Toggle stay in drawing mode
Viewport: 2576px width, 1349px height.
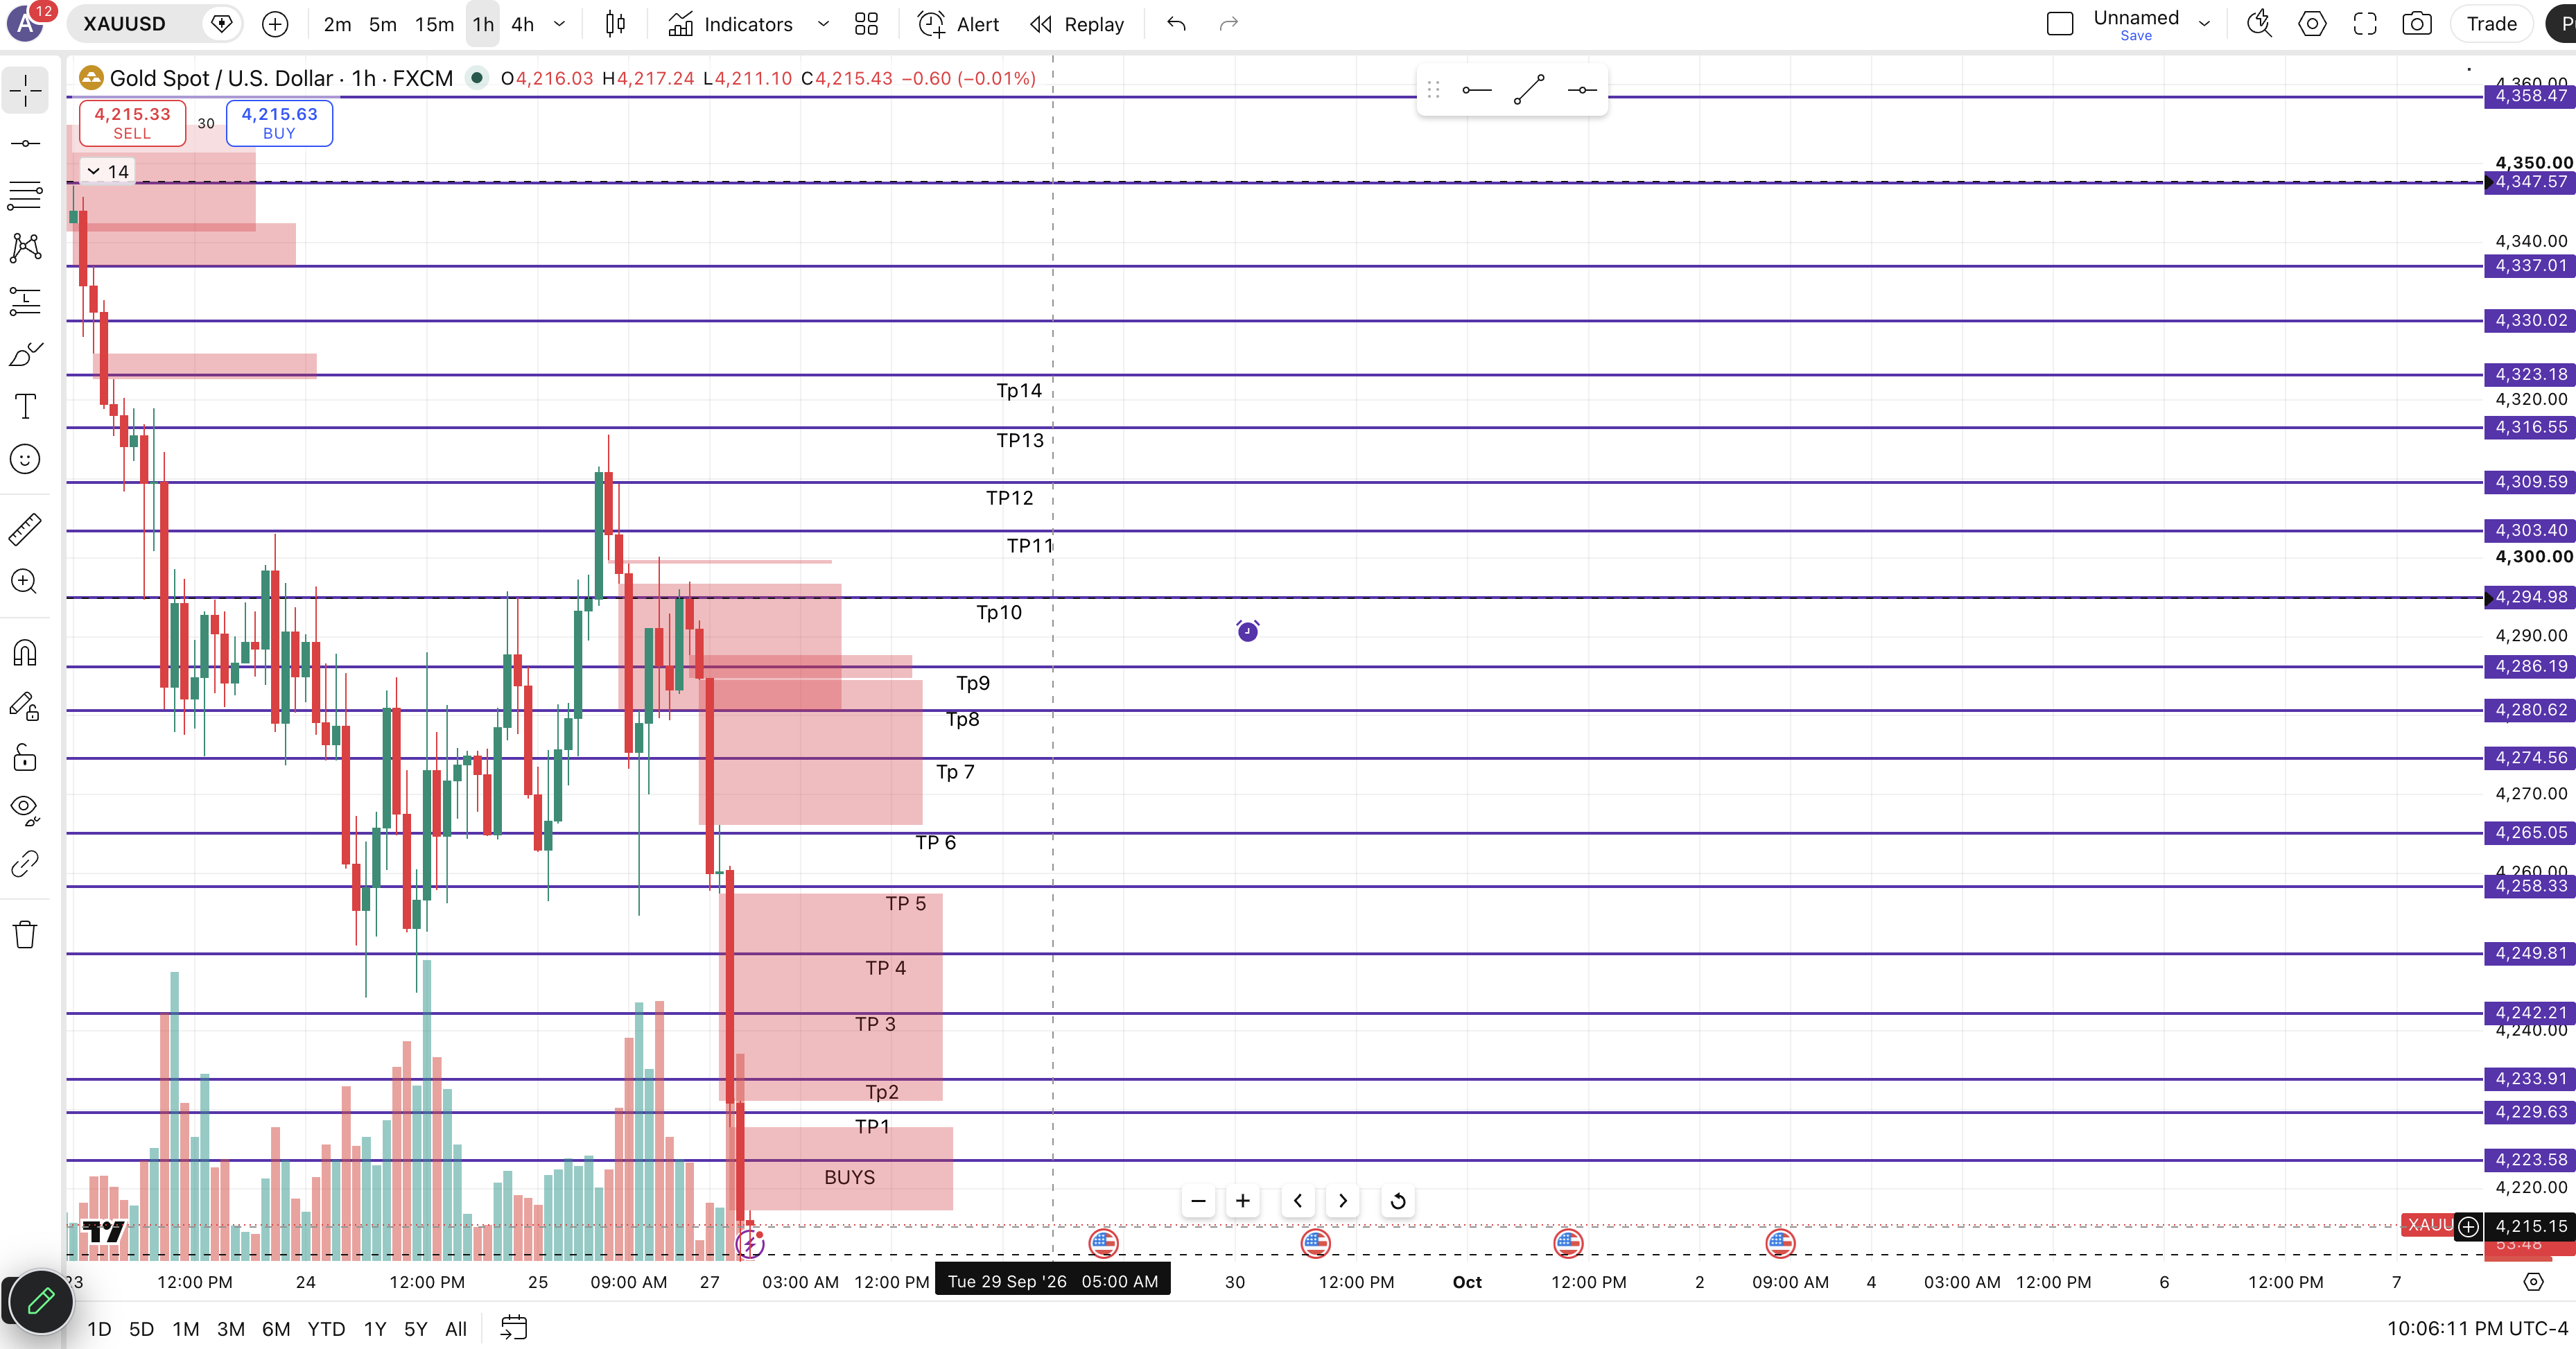pos(25,706)
